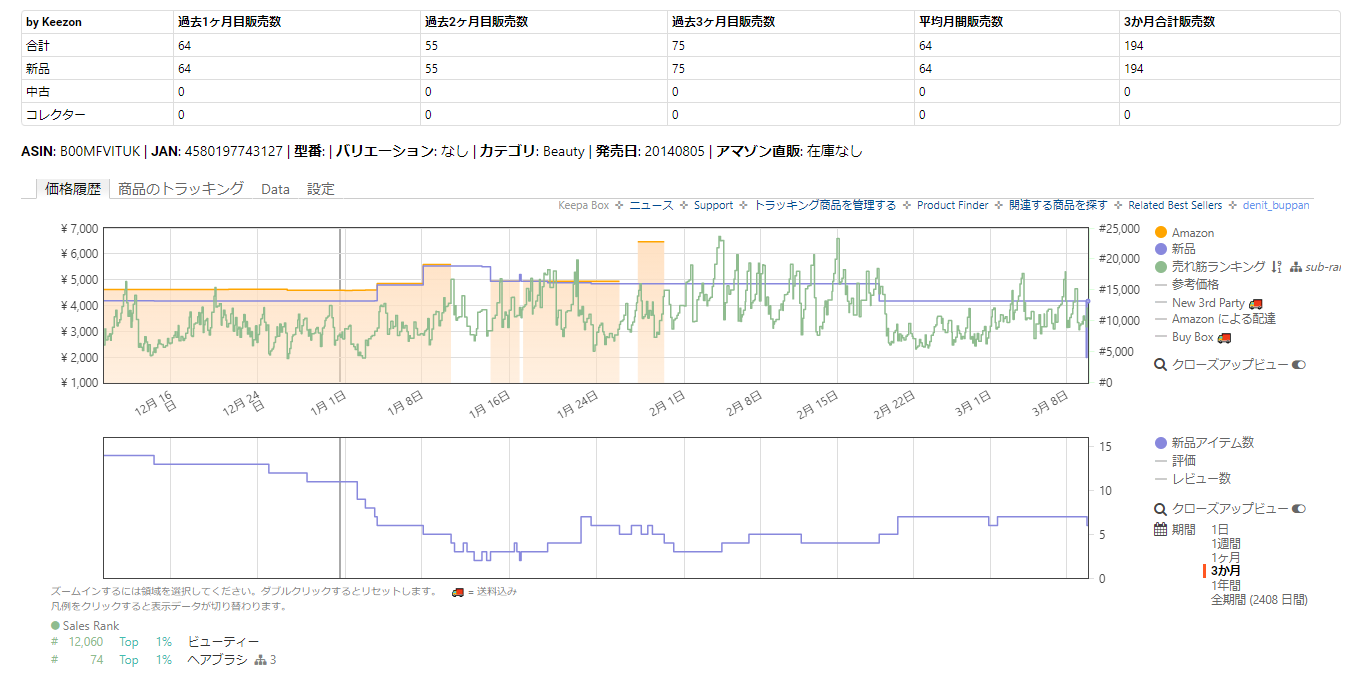The height and width of the screenshot is (678, 1361).
Task: Select the New 3rd Party cart icon
Action: (x=1255, y=304)
